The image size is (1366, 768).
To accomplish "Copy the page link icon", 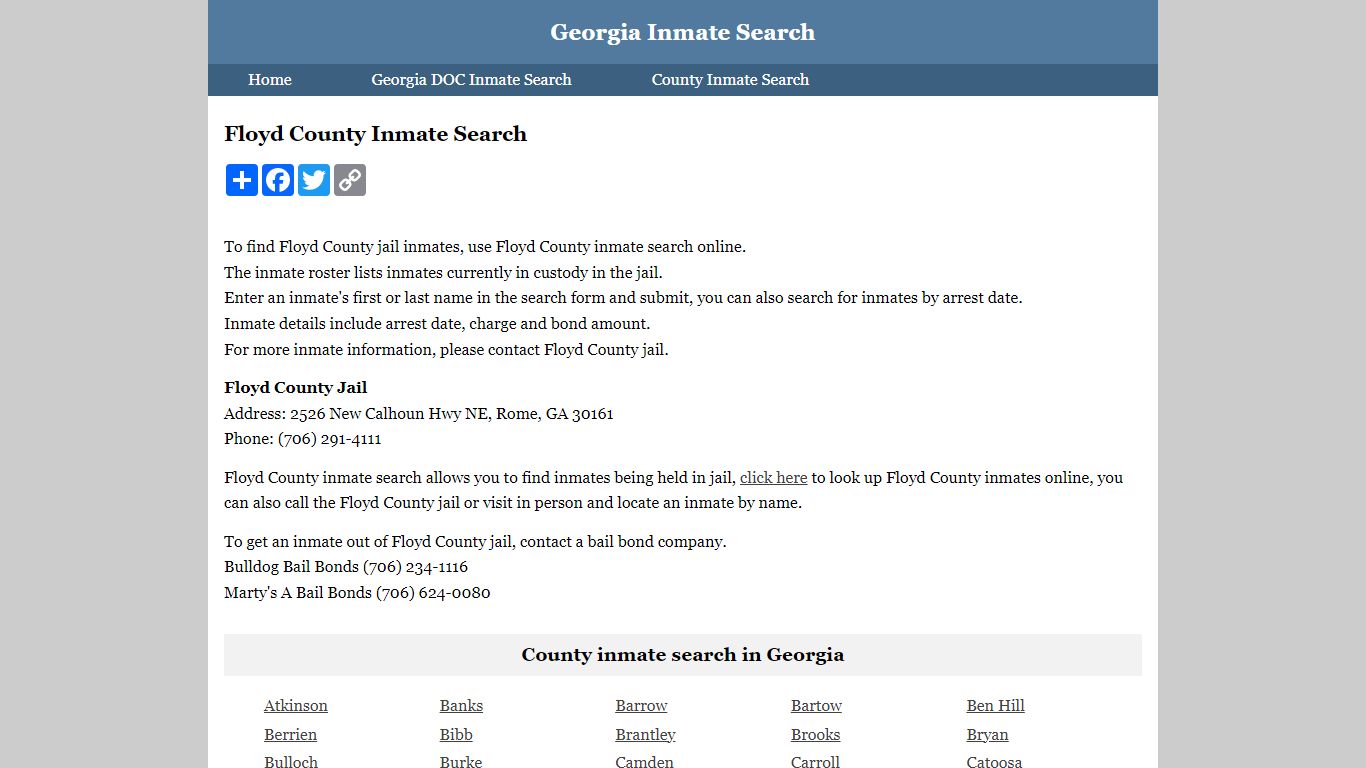I will pyautogui.click(x=349, y=180).
